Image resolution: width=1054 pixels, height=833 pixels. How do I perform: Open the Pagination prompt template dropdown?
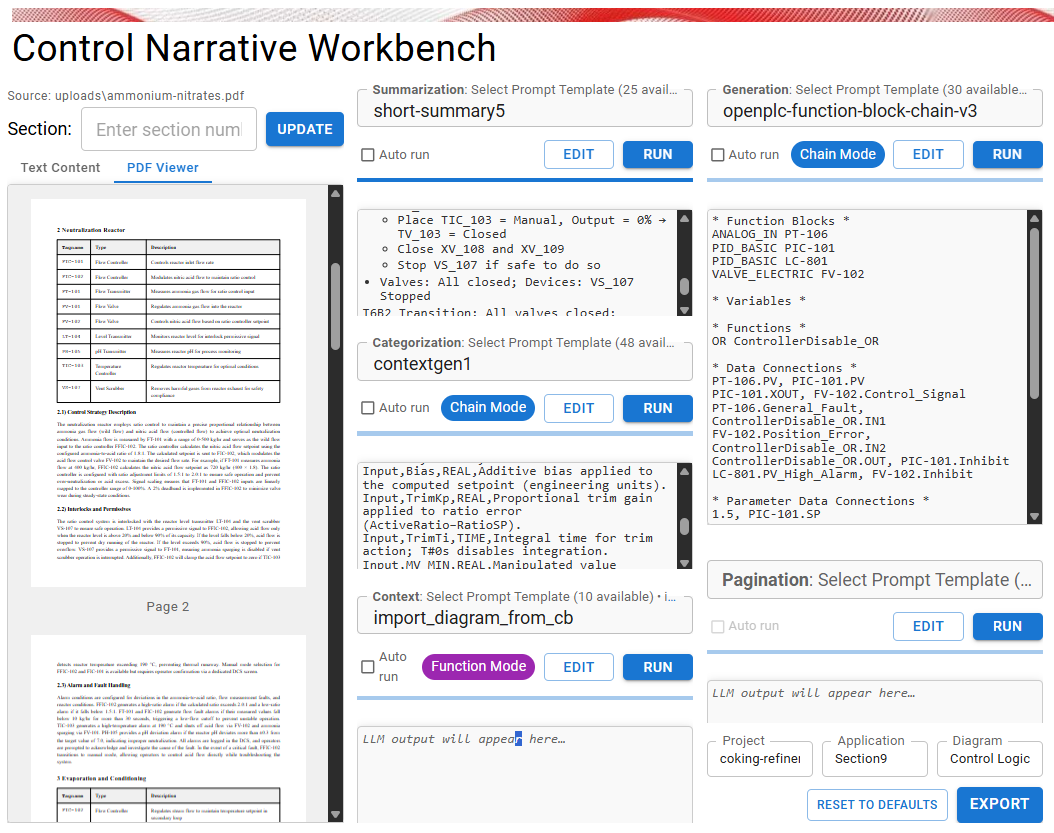pos(874,580)
